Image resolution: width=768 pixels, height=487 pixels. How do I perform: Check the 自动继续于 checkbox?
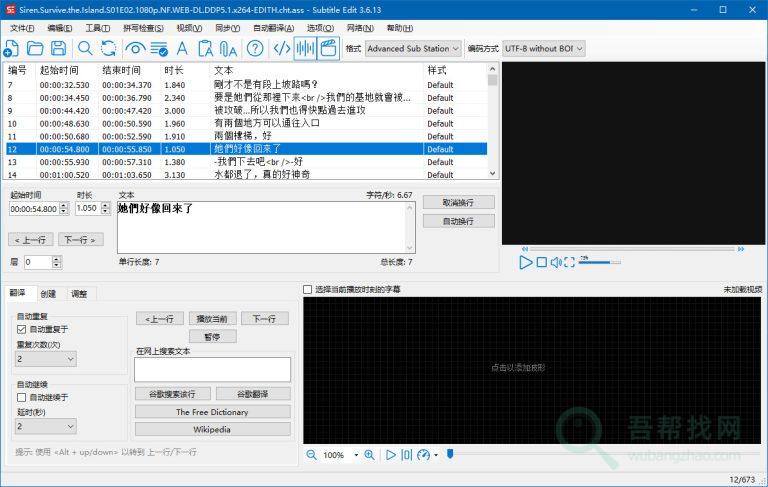pyautogui.click(x=22, y=397)
